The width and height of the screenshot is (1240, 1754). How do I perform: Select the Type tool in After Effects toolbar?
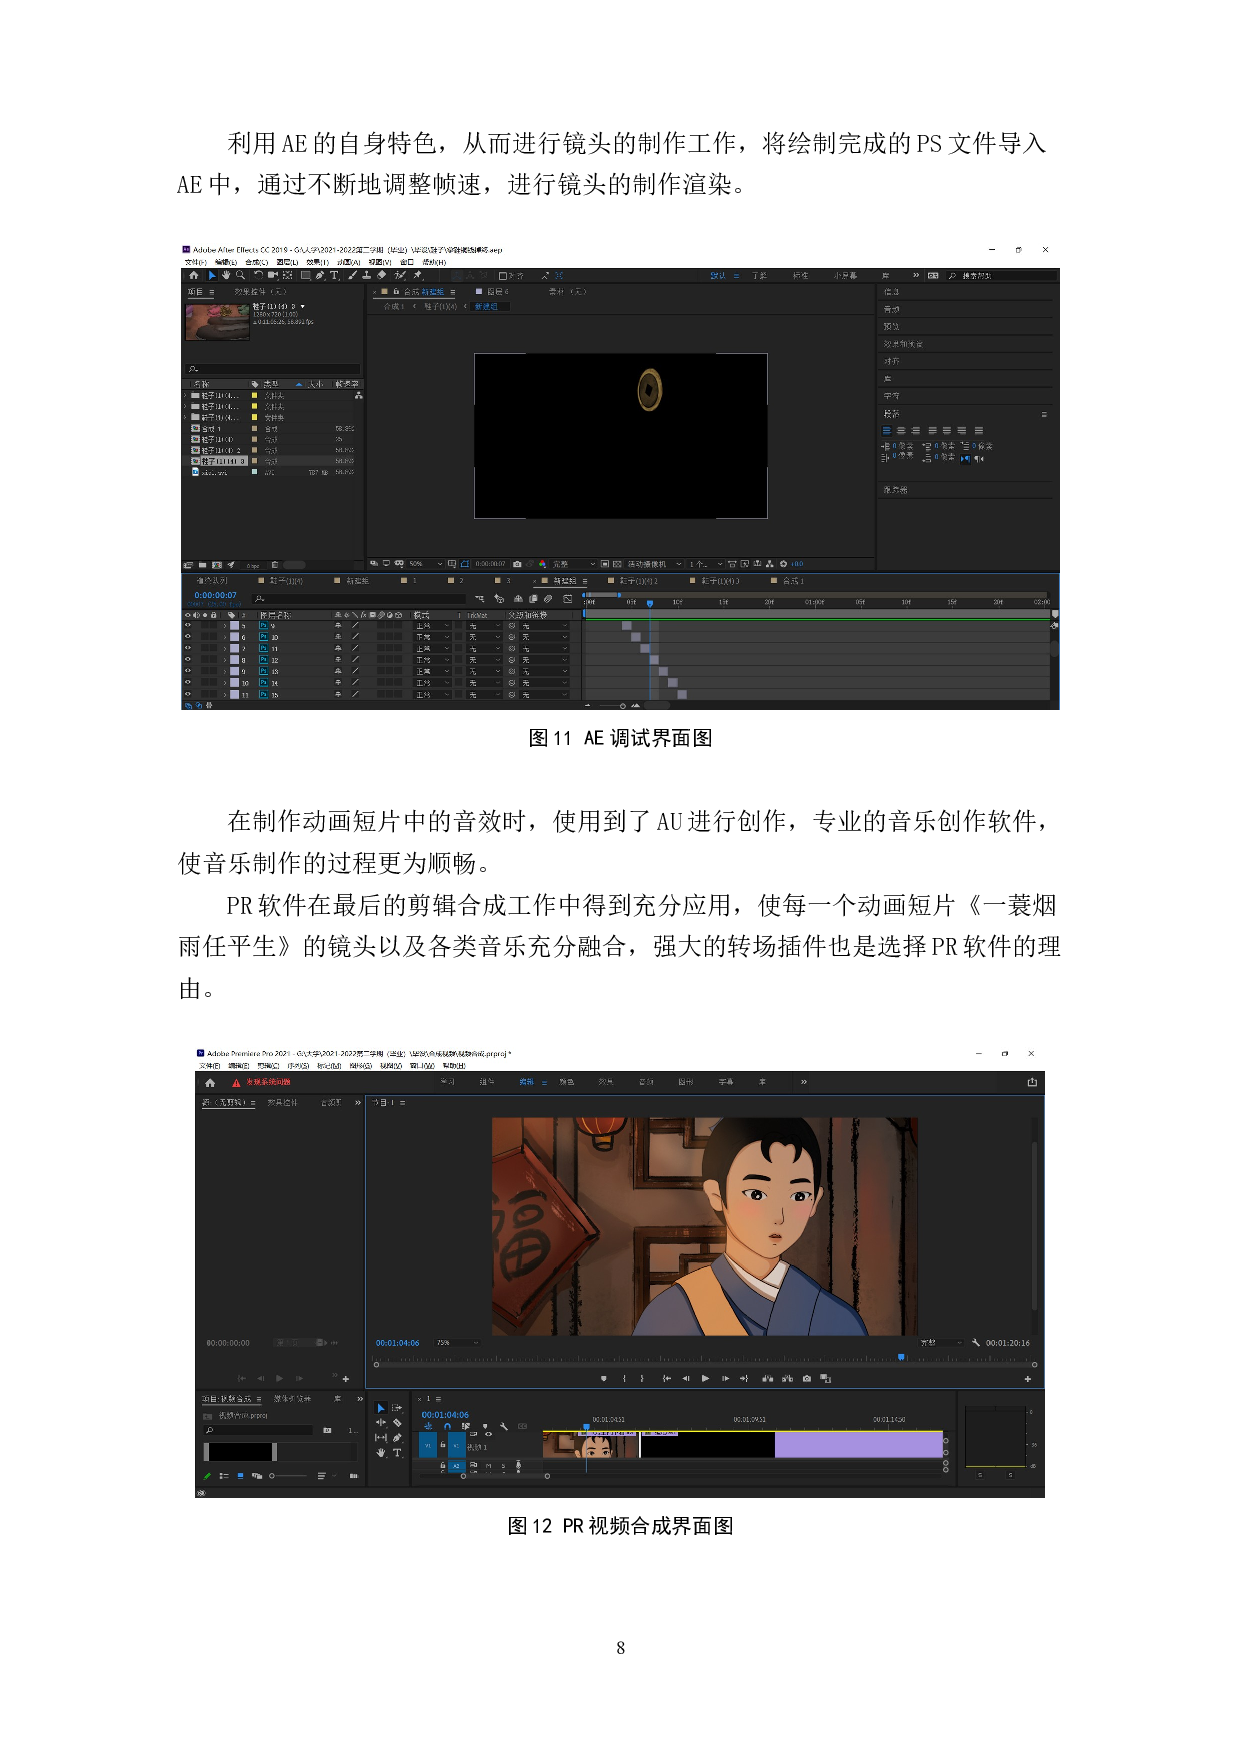pyautogui.click(x=334, y=275)
